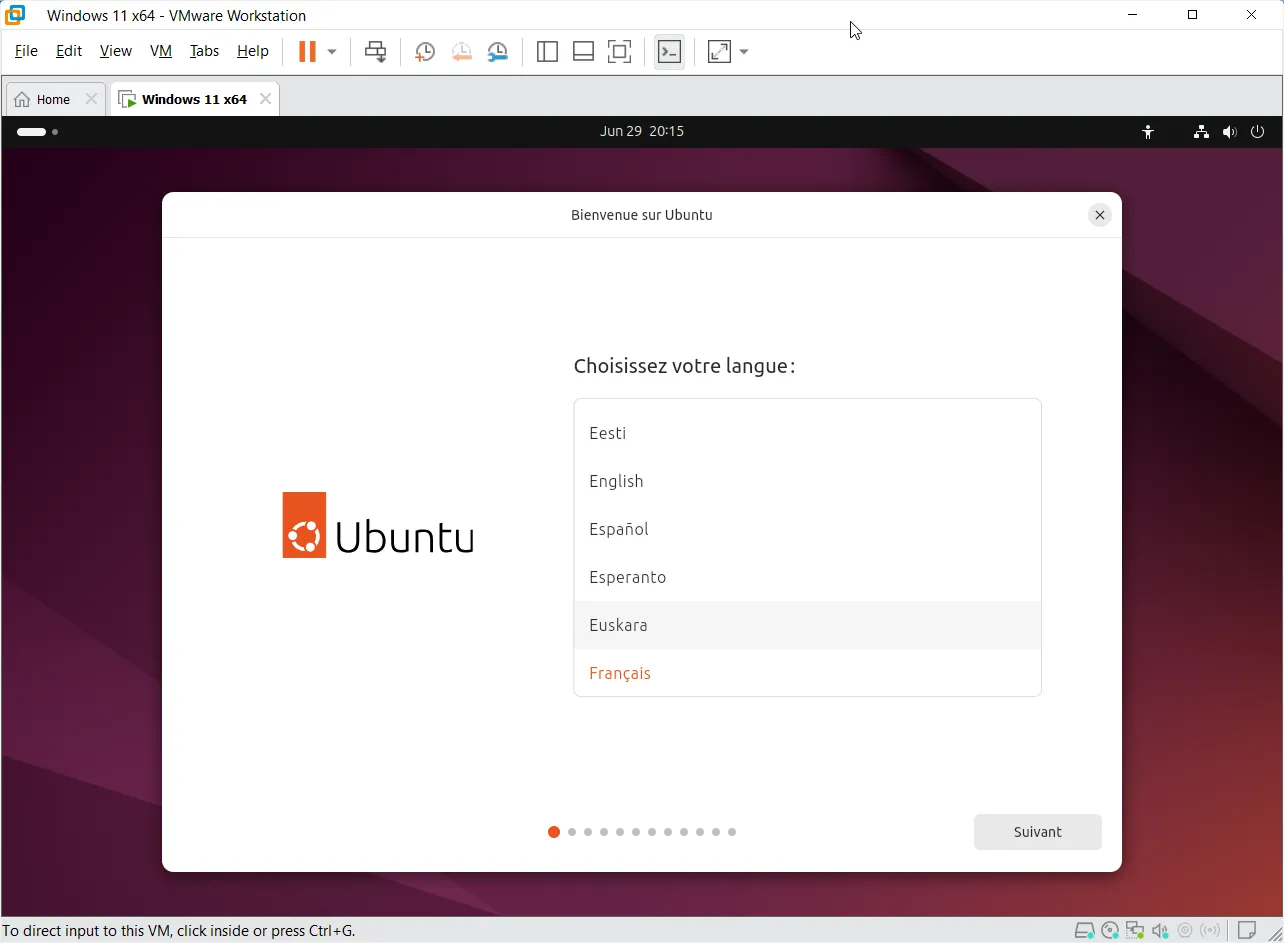This screenshot has height=943, width=1284.
Task: Open the File menu
Action: tap(26, 51)
